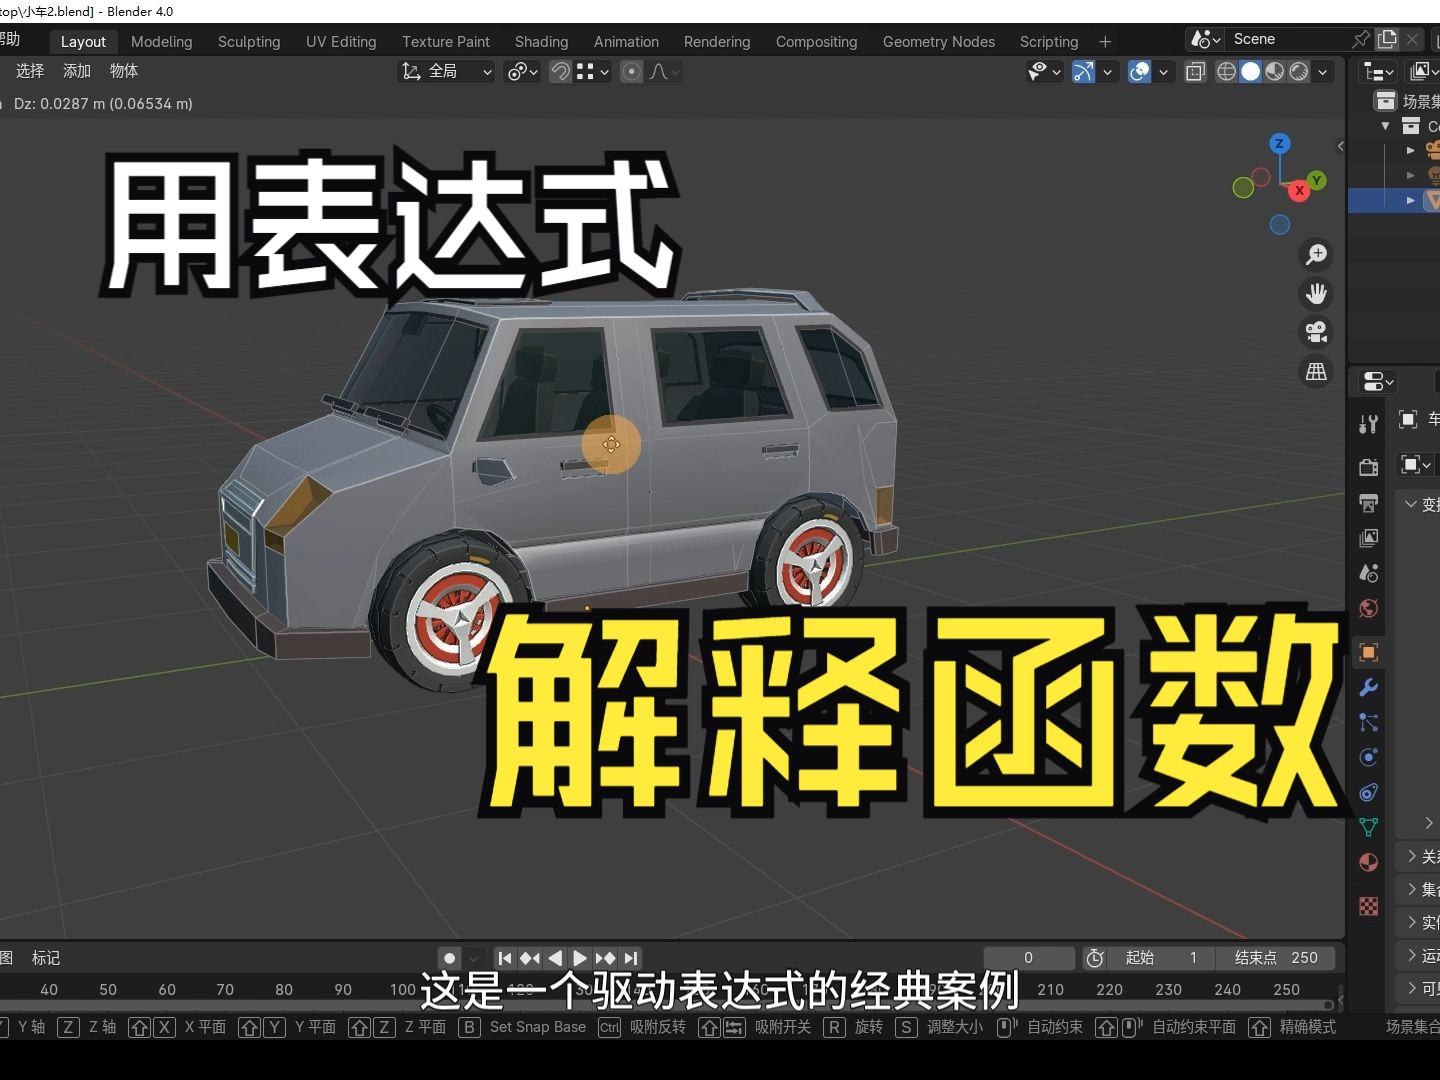
Task: Expand the selected object row in outliner
Action: coord(1411,200)
